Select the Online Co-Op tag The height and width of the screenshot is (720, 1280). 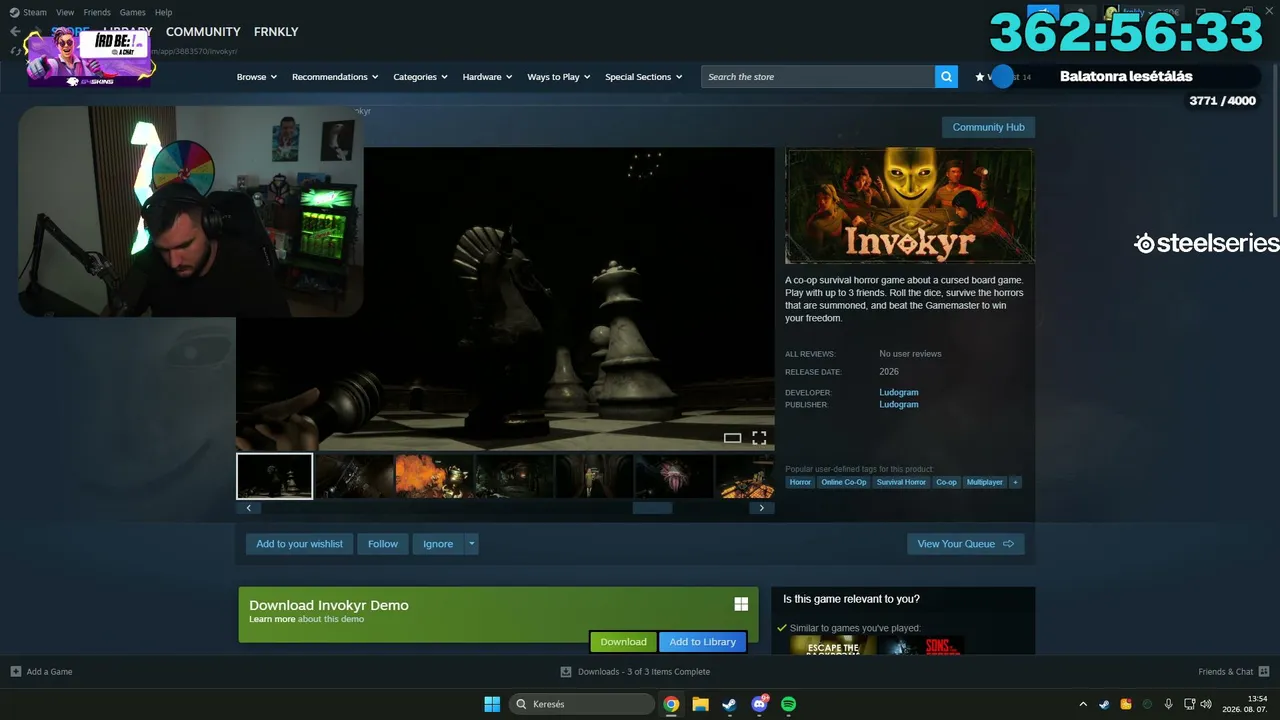coord(844,482)
